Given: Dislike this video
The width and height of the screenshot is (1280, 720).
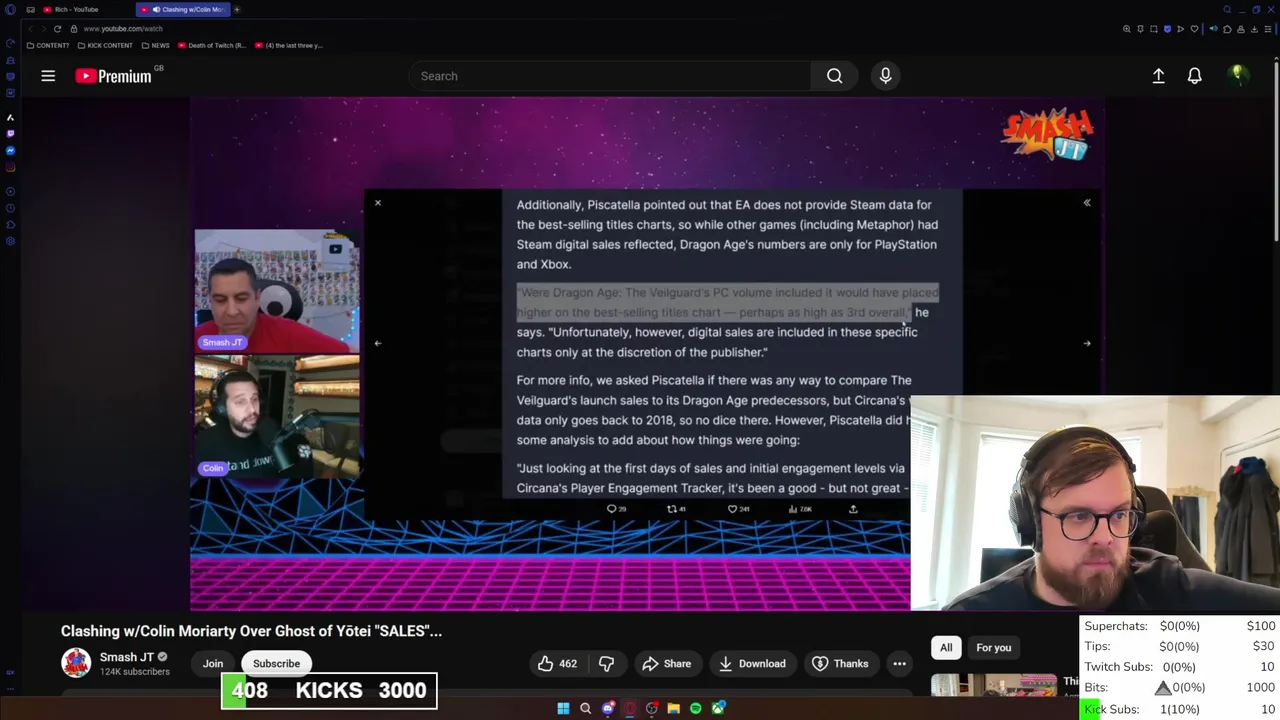Looking at the screenshot, I should [606, 664].
